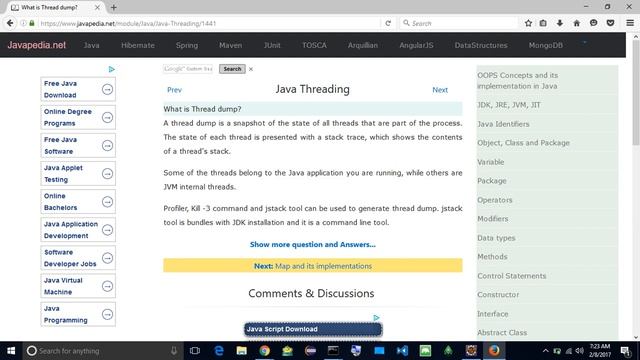Open the Firefox hamburger menu
Screen dimensions: 640x360
630,23
